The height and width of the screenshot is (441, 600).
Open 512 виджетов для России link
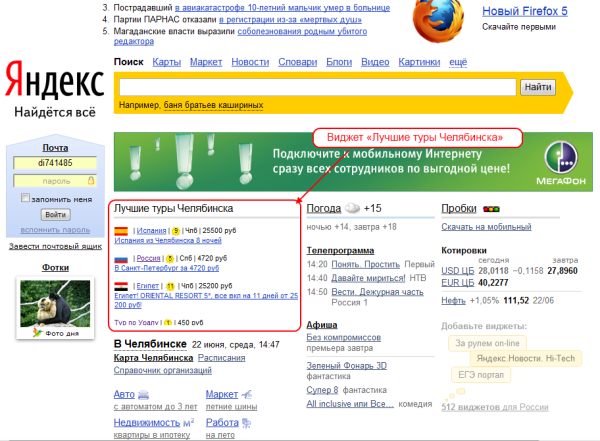pyautogui.click(x=495, y=407)
